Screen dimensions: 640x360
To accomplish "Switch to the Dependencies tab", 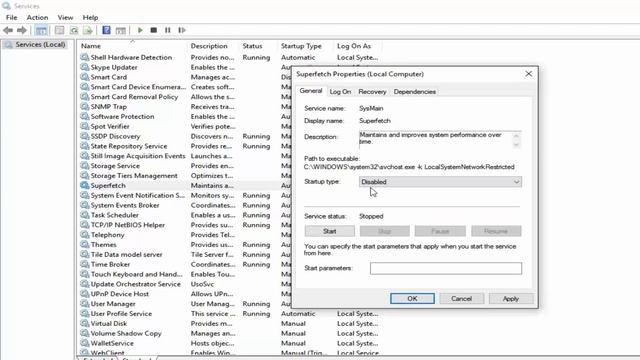I will point(414,92).
